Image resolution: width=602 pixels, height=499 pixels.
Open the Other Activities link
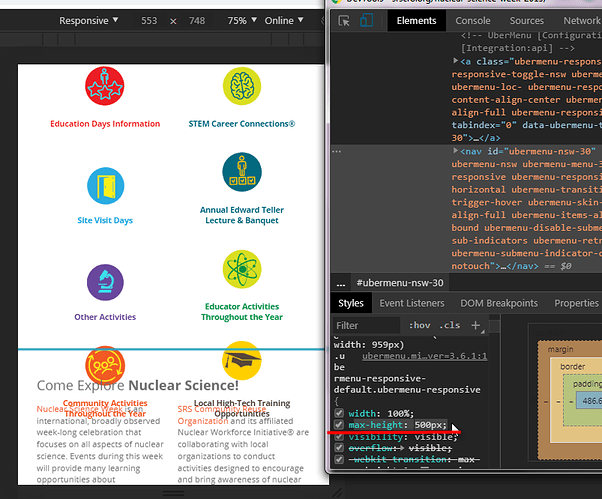(x=105, y=317)
